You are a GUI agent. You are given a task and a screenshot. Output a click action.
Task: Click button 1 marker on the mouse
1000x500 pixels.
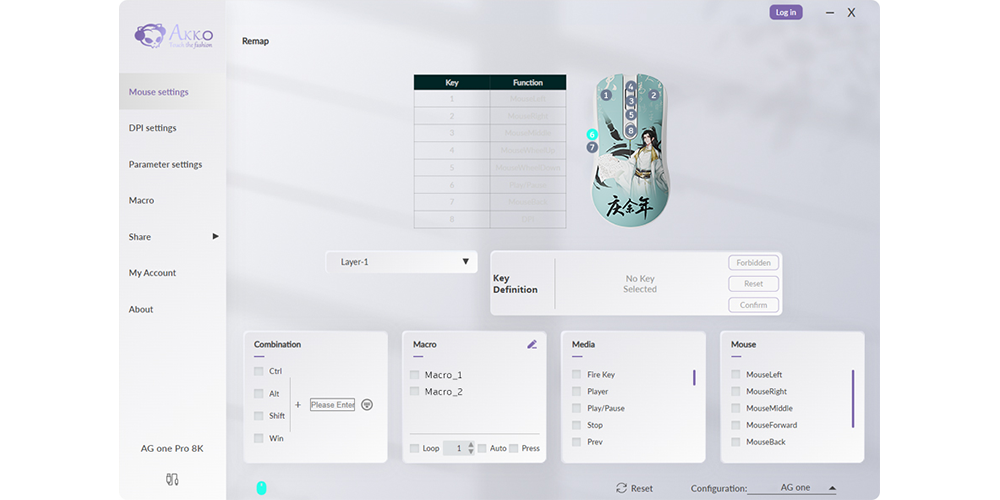(606, 95)
